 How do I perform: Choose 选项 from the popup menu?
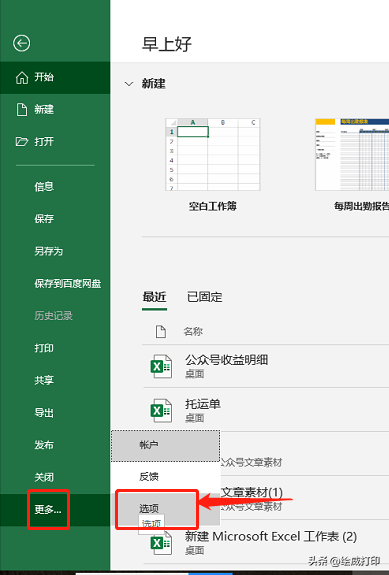coord(165,508)
